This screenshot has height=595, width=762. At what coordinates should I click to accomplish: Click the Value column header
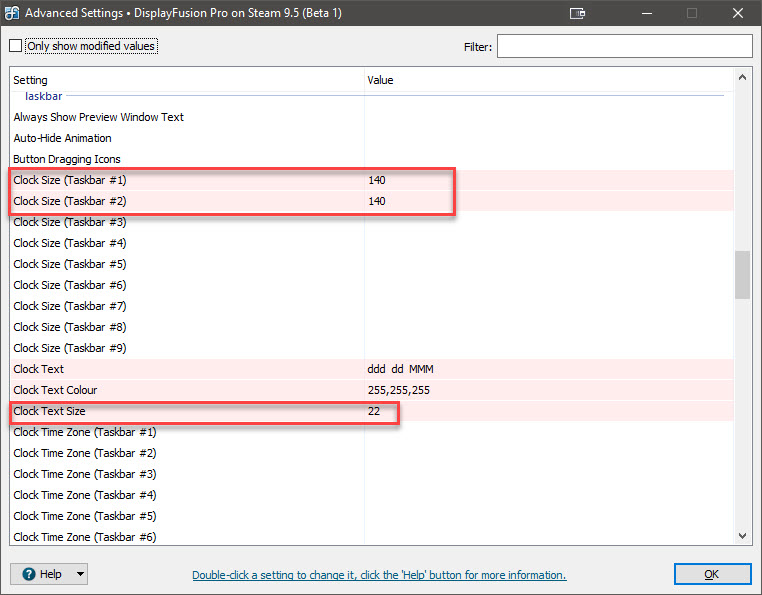coord(381,80)
